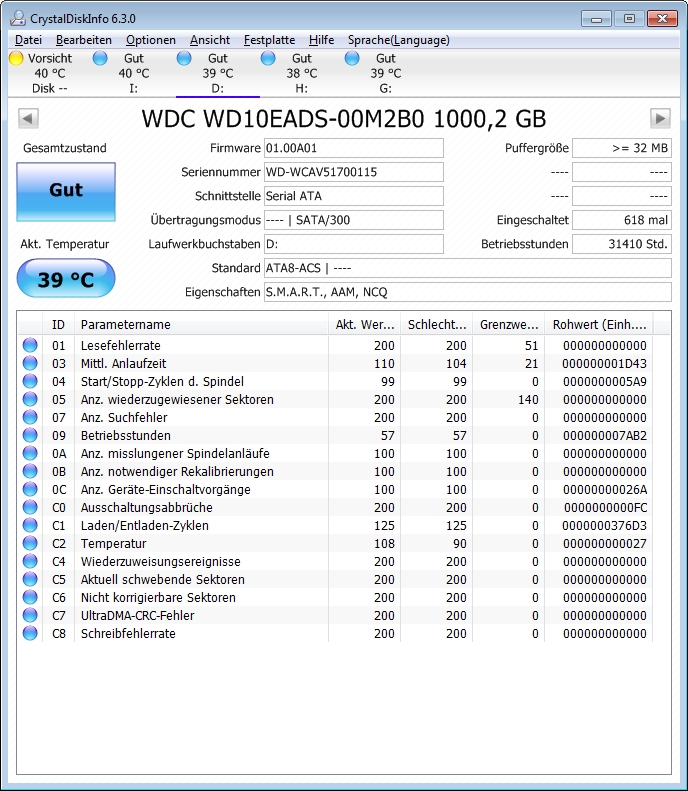Click status icon of Start/Stopp-Zyklen row

click(30, 381)
